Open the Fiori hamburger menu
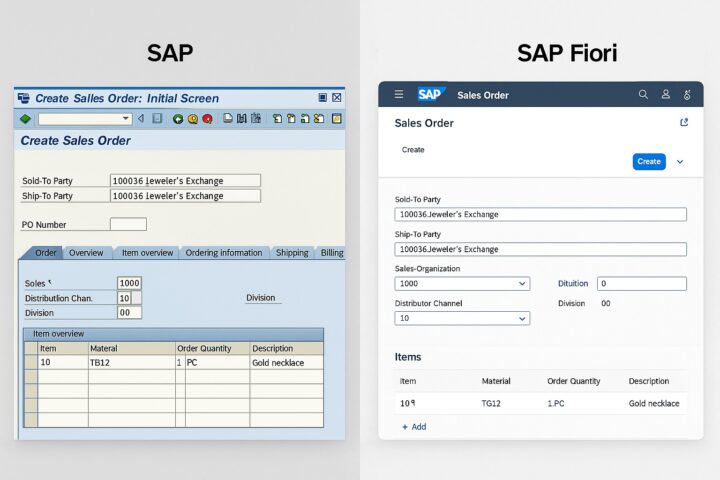720x480 pixels. coord(399,94)
